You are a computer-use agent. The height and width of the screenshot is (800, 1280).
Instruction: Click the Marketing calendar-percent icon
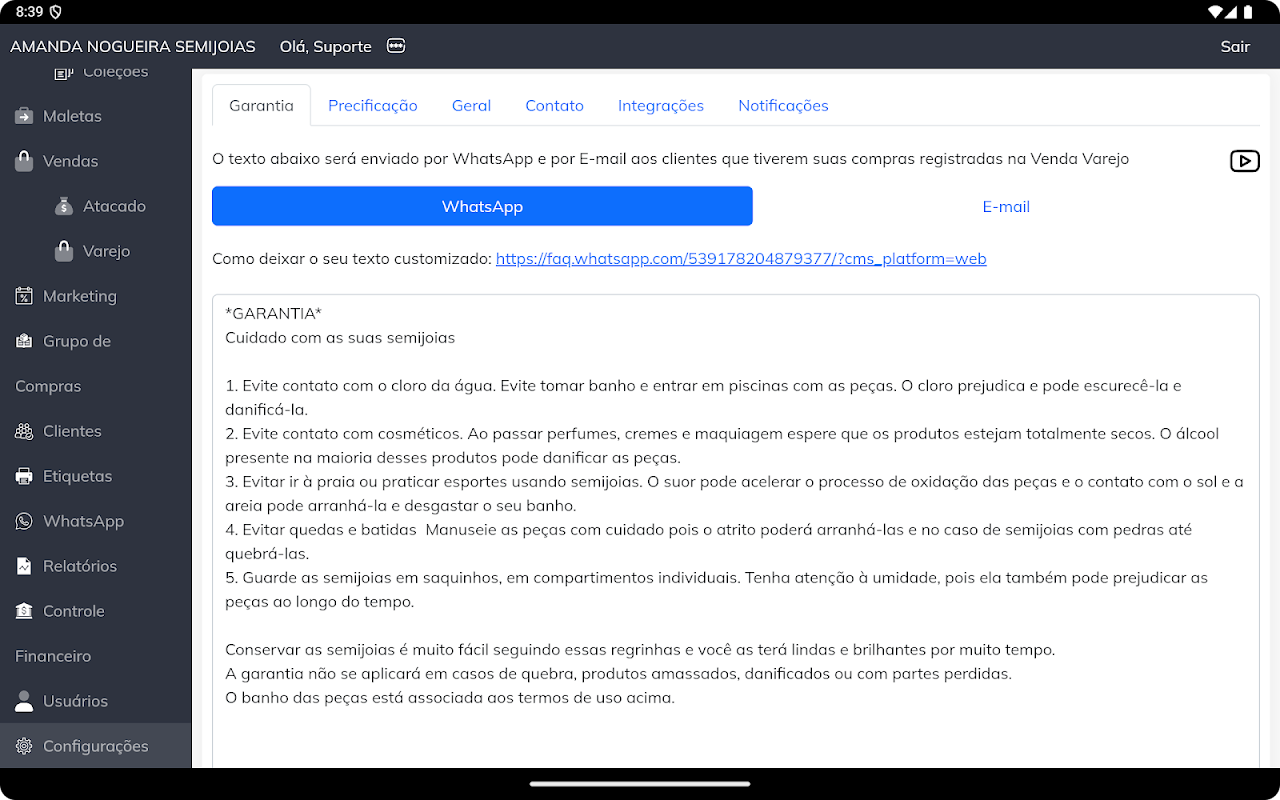pyautogui.click(x=24, y=296)
